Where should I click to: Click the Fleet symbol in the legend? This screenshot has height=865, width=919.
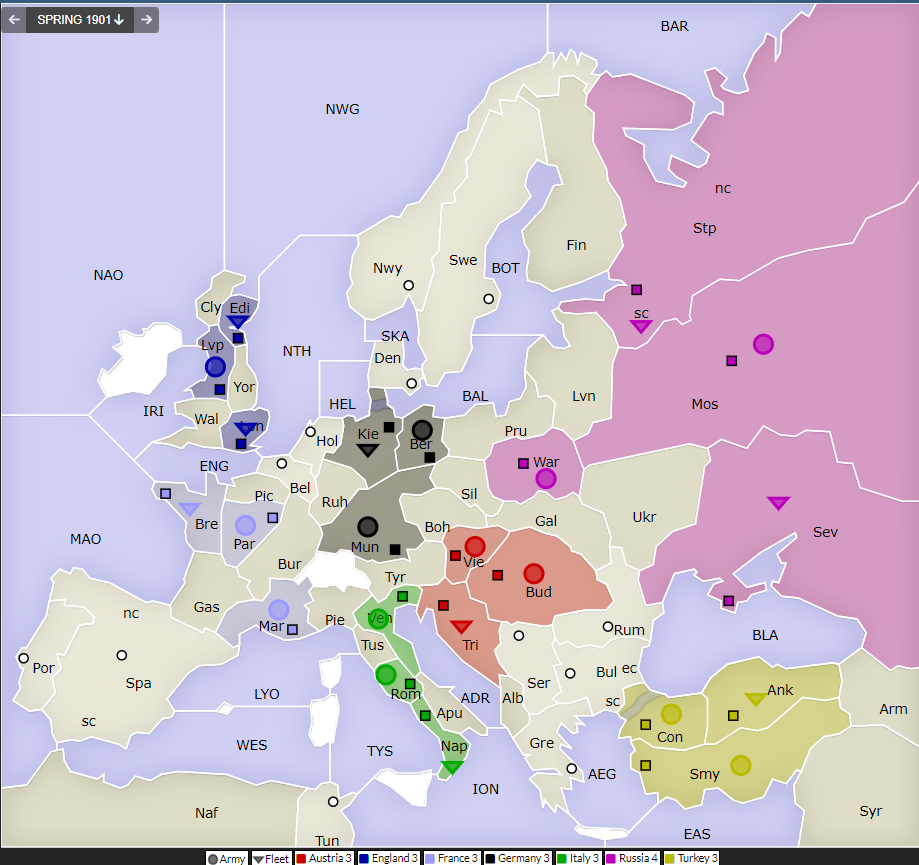point(258,860)
